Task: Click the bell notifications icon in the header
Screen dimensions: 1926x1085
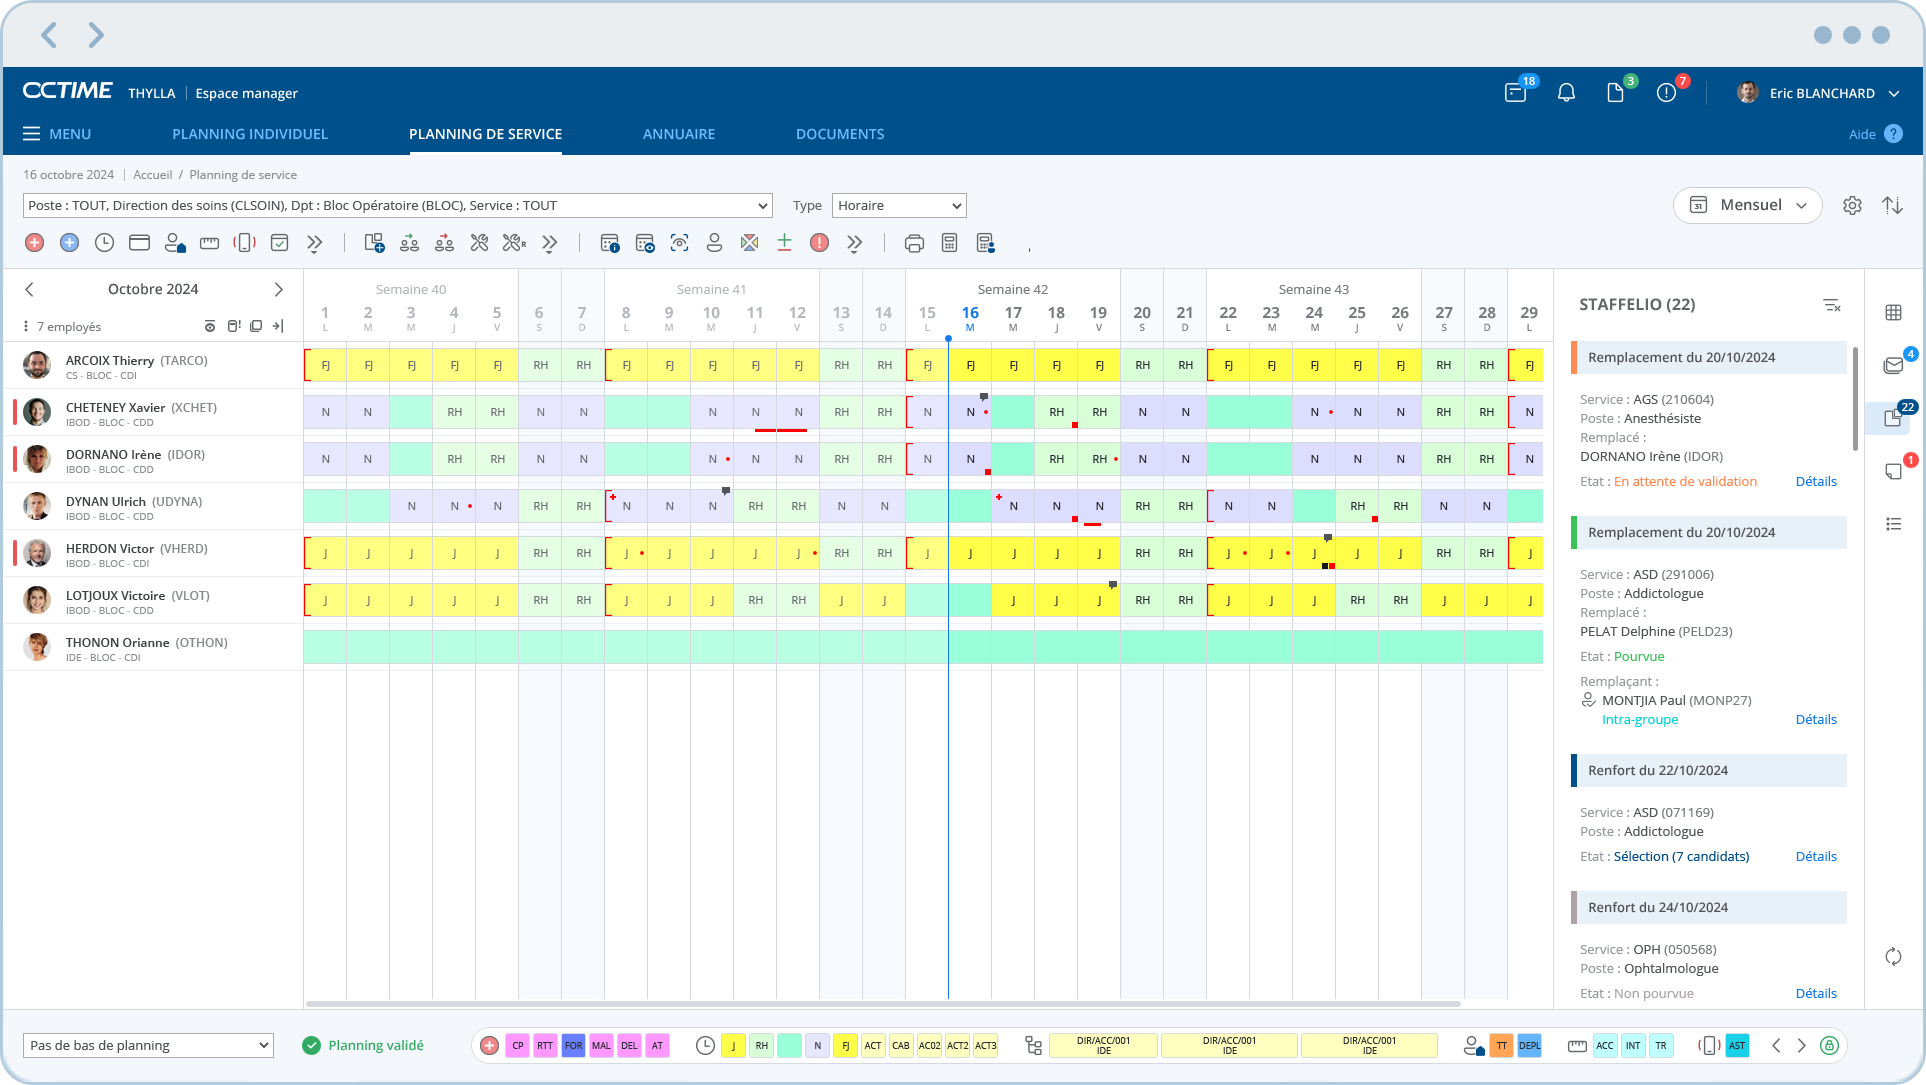Action: 1566,92
